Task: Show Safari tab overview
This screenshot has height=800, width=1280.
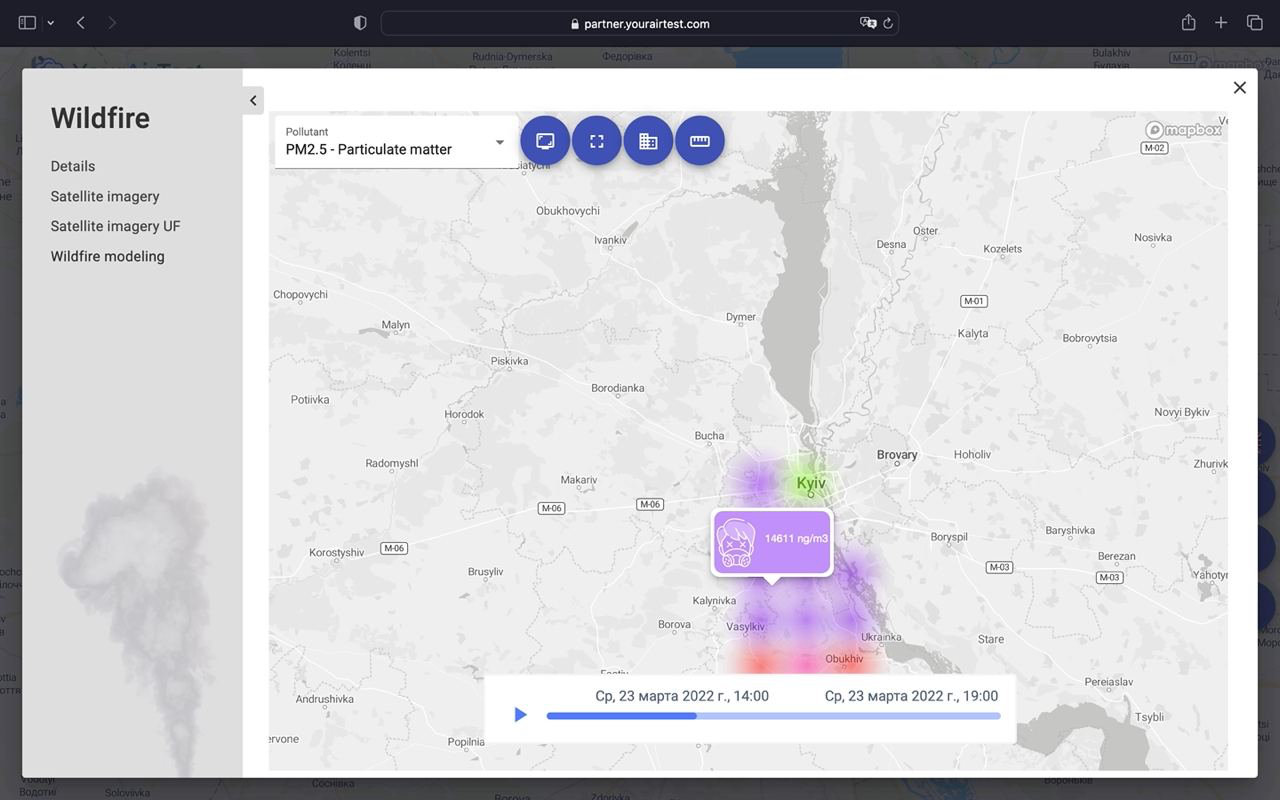Action: 1254,23
